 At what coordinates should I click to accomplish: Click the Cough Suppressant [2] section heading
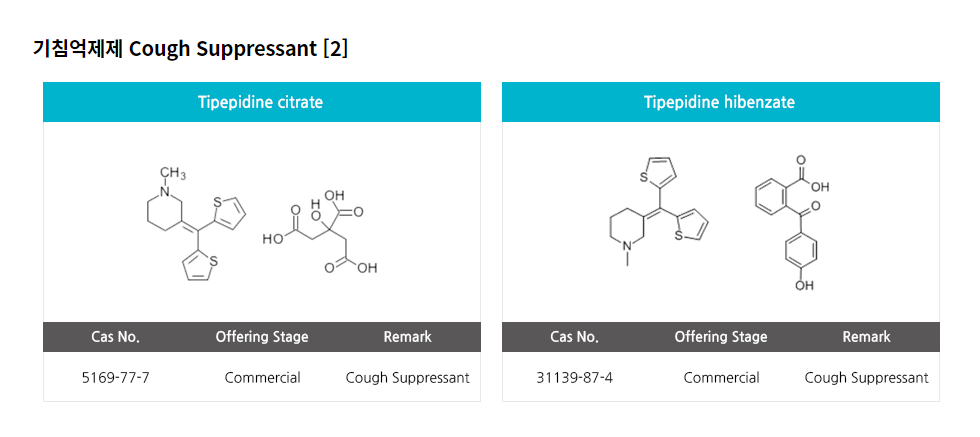[190, 49]
